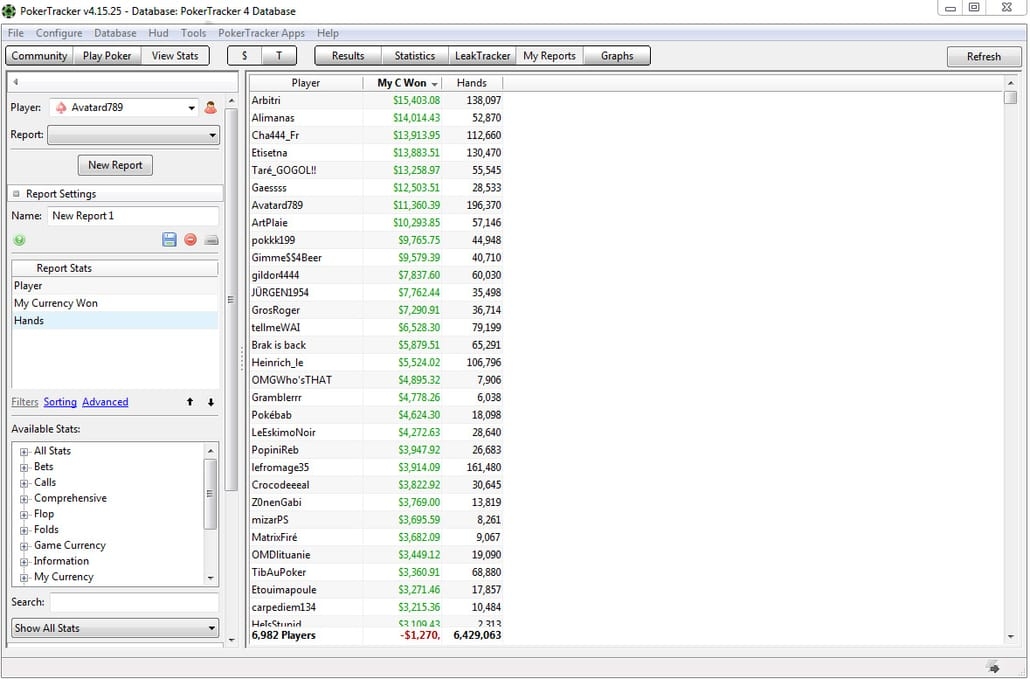Click the PokerTracker chip icon in title bar
The image size is (1030, 679).
click(9, 11)
